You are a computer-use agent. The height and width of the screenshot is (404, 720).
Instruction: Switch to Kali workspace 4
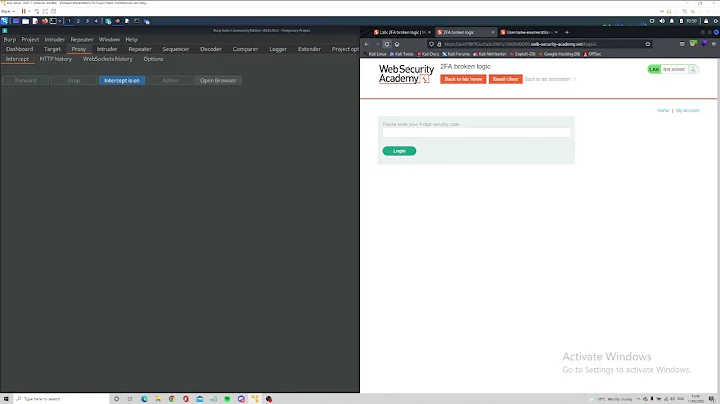96,21
